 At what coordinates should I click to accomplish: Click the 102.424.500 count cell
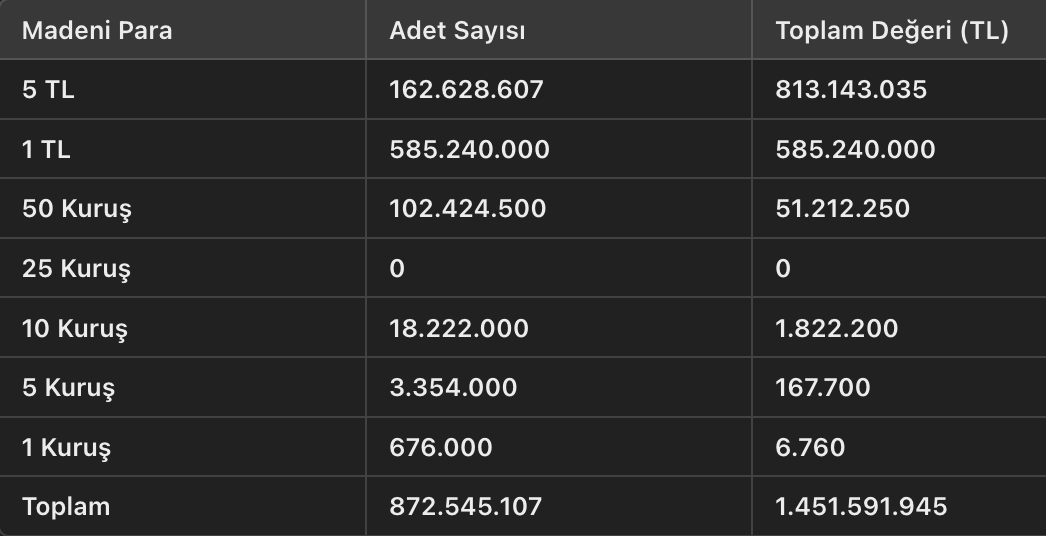coord(468,209)
